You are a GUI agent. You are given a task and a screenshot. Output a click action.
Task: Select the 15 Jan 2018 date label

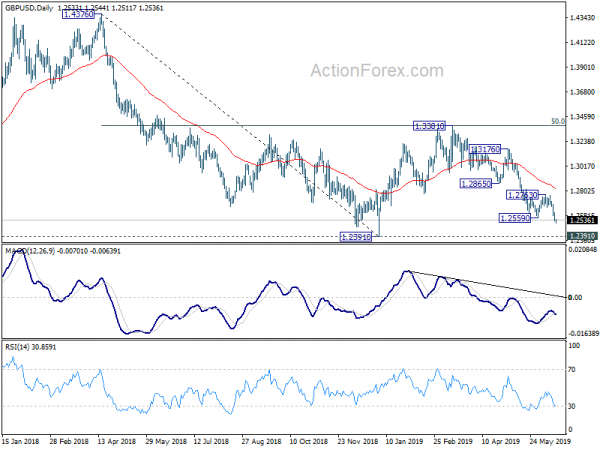pos(21,441)
